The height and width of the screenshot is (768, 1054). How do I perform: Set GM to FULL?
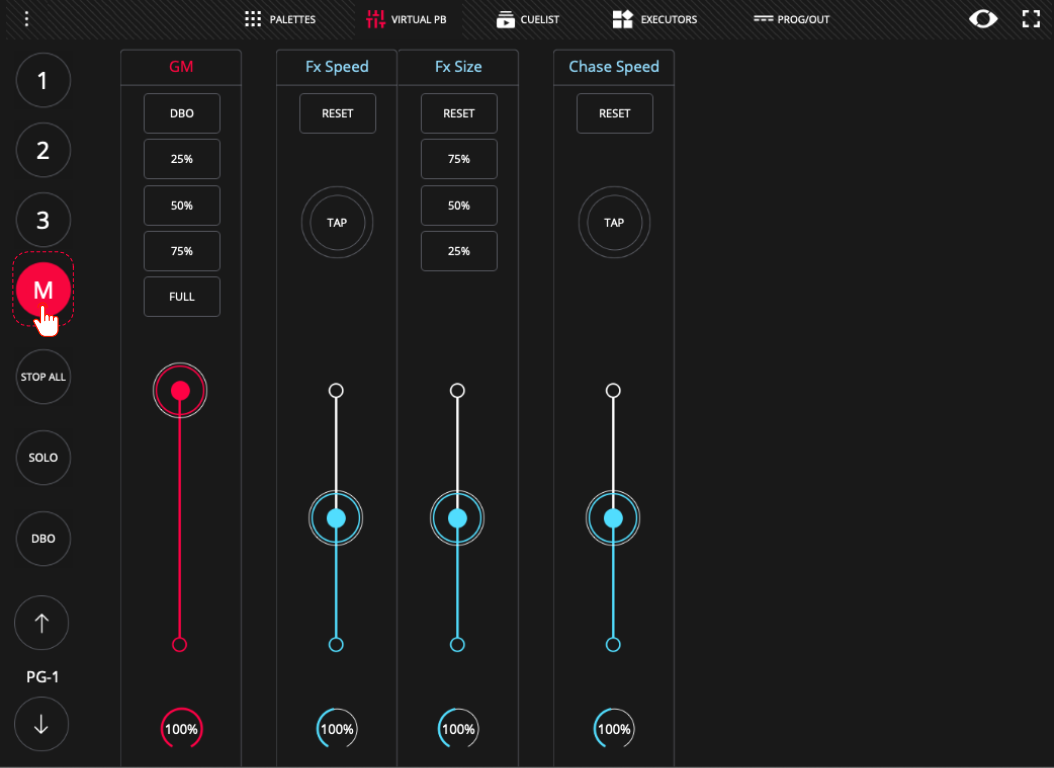pos(181,297)
